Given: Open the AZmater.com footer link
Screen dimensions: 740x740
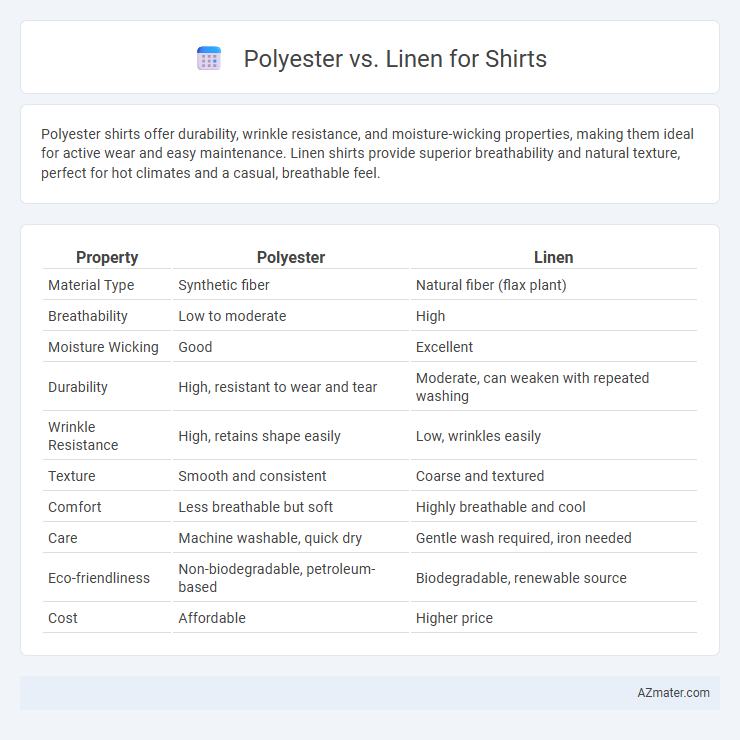Looking at the screenshot, I should (x=673, y=692).
